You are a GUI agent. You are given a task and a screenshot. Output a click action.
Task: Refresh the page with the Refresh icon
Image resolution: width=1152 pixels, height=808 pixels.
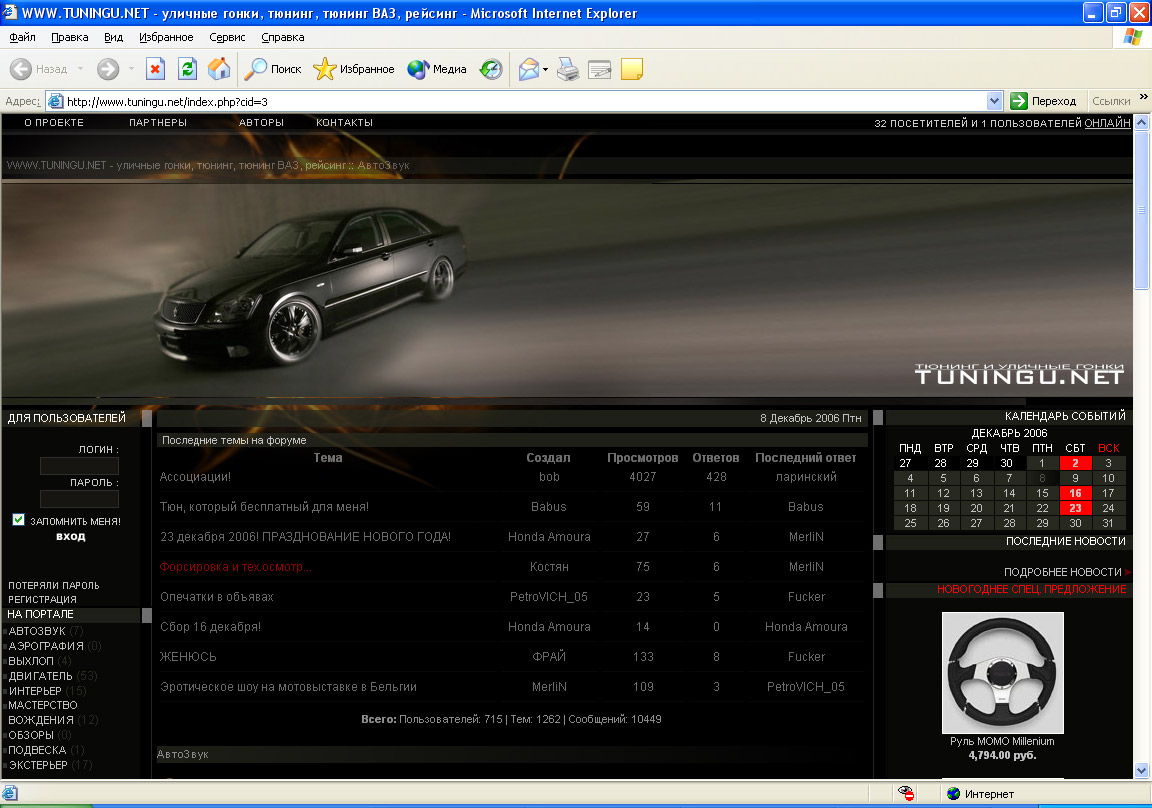[187, 69]
